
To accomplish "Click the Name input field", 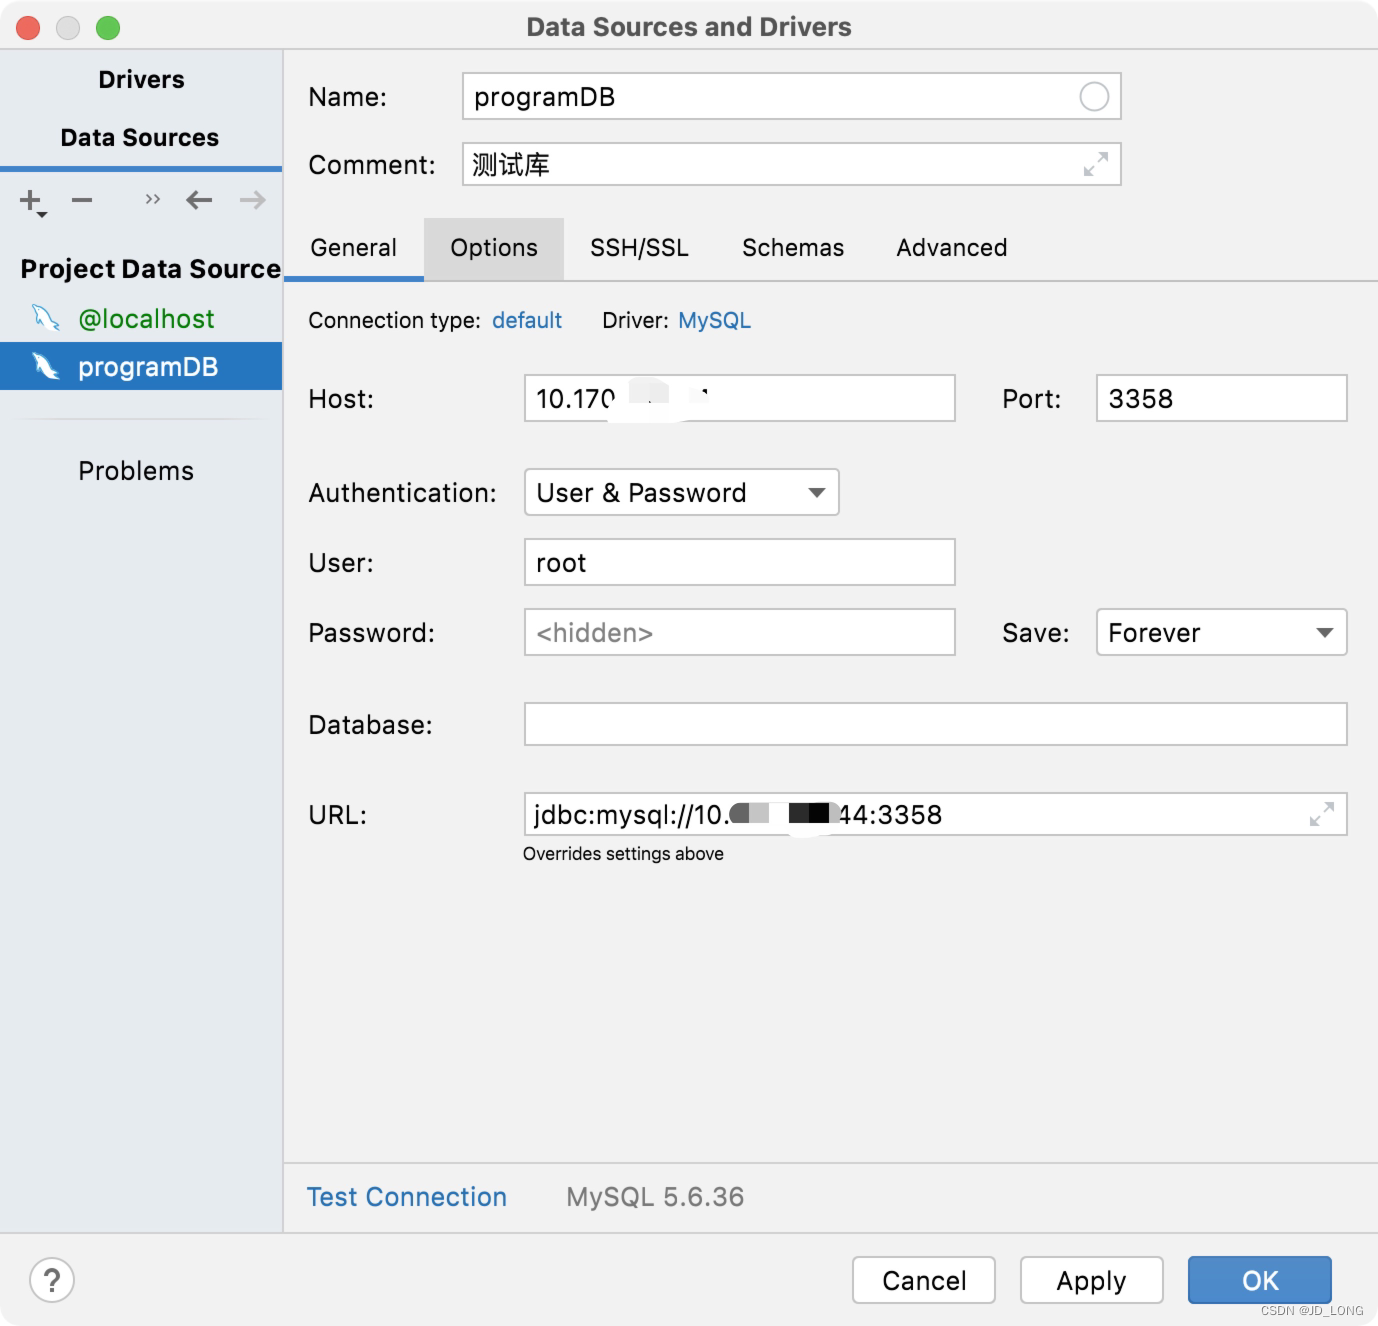I will click(x=792, y=97).
